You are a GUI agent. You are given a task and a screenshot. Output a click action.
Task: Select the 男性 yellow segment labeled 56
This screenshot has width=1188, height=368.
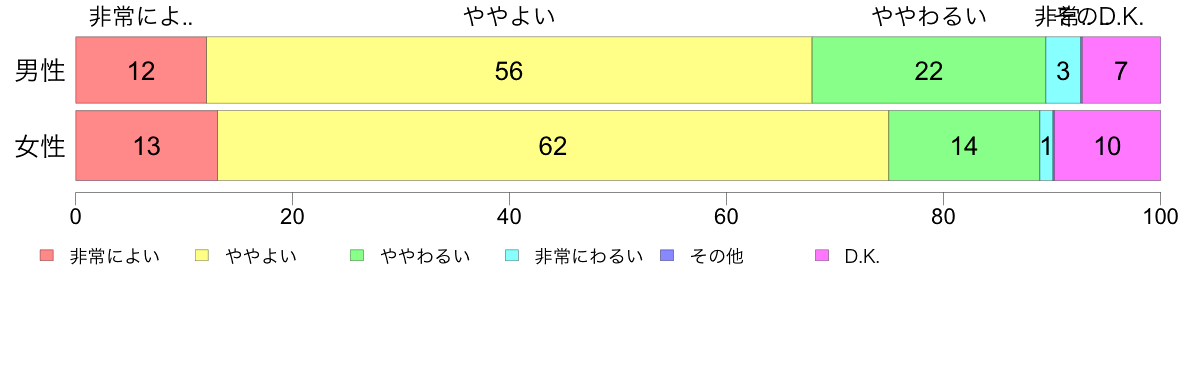coord(509,70)
